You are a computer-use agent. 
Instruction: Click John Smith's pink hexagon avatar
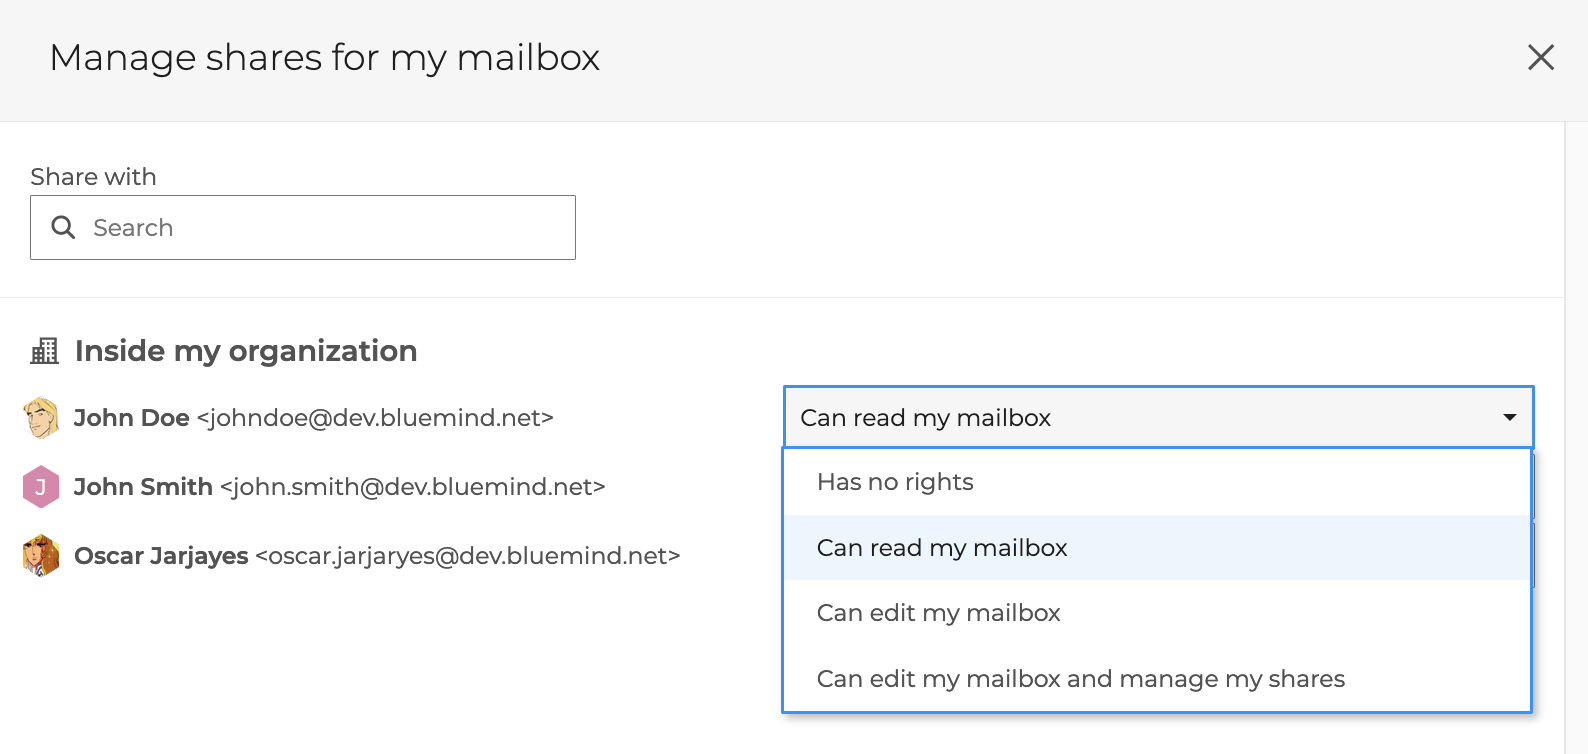[41, 487]
